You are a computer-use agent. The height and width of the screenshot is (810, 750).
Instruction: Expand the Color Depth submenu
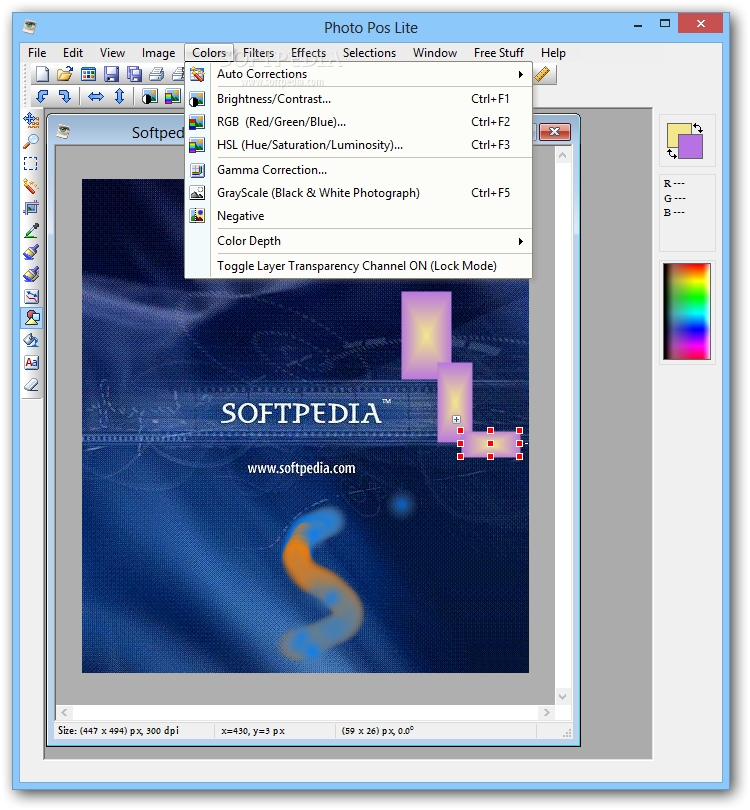(x=358, y=241)
